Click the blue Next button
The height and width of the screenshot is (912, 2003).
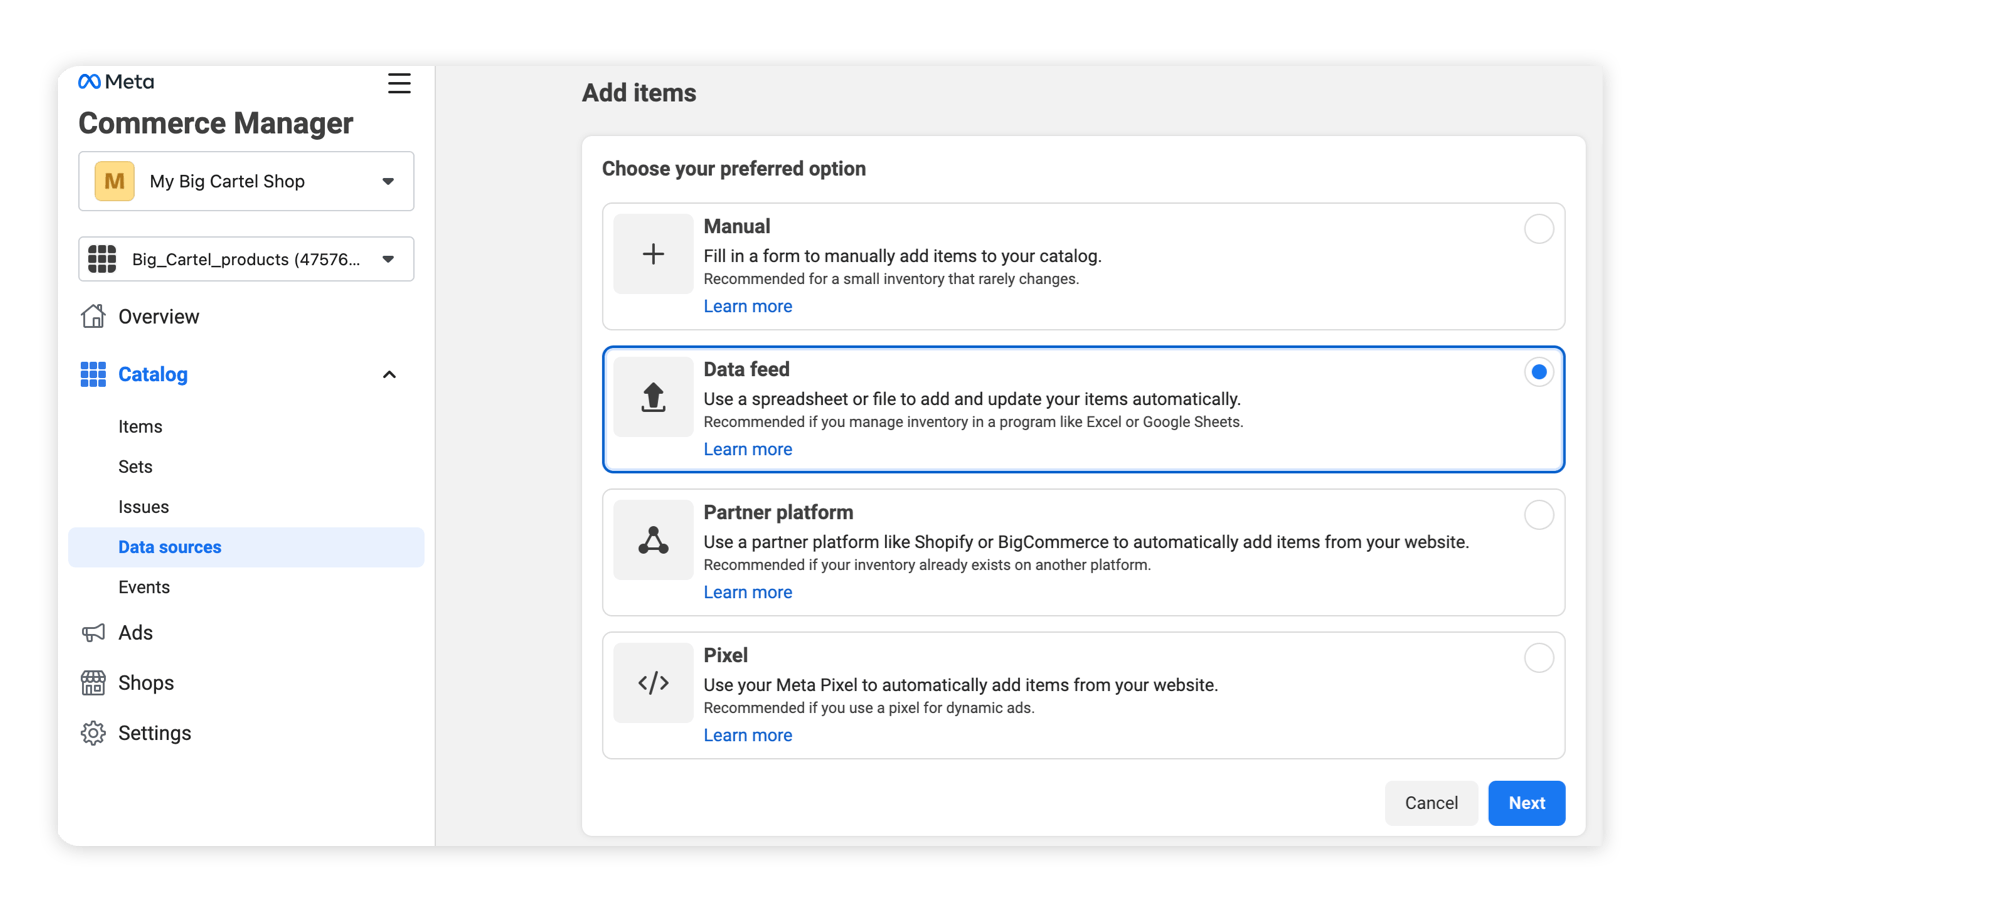[1526, 803]
